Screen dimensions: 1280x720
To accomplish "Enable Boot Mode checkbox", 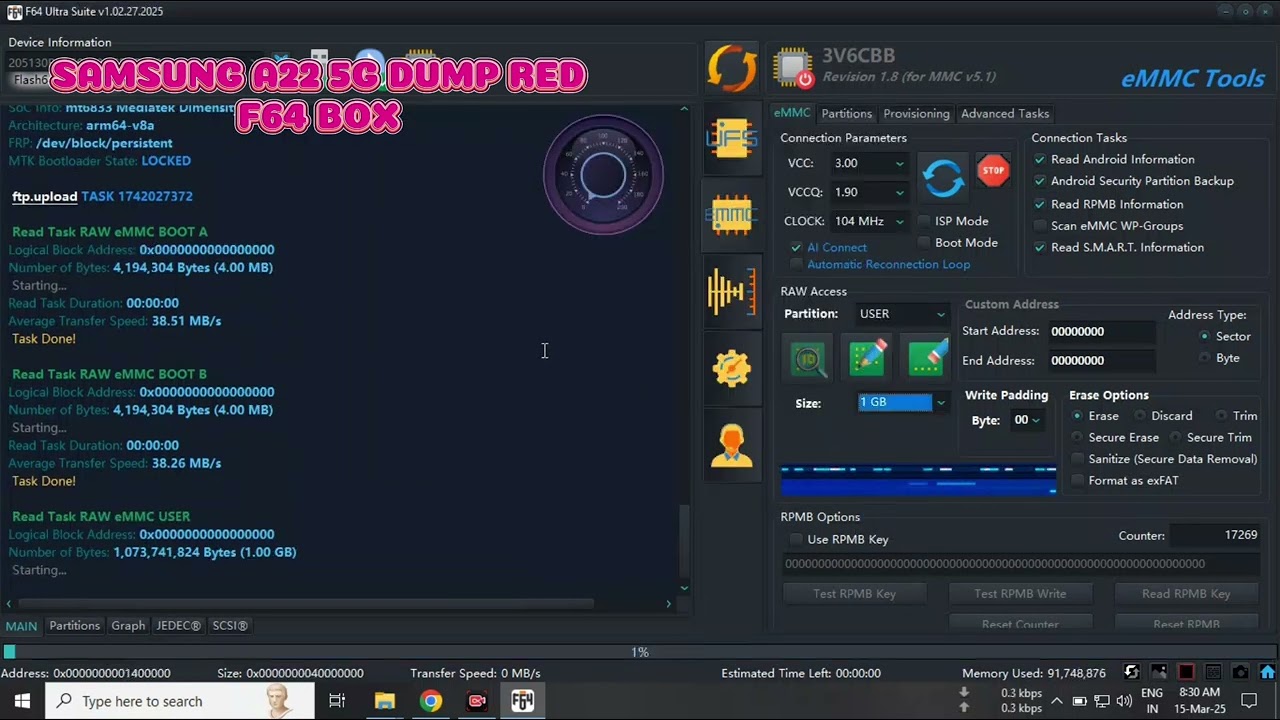I will [x=925, y=243].
